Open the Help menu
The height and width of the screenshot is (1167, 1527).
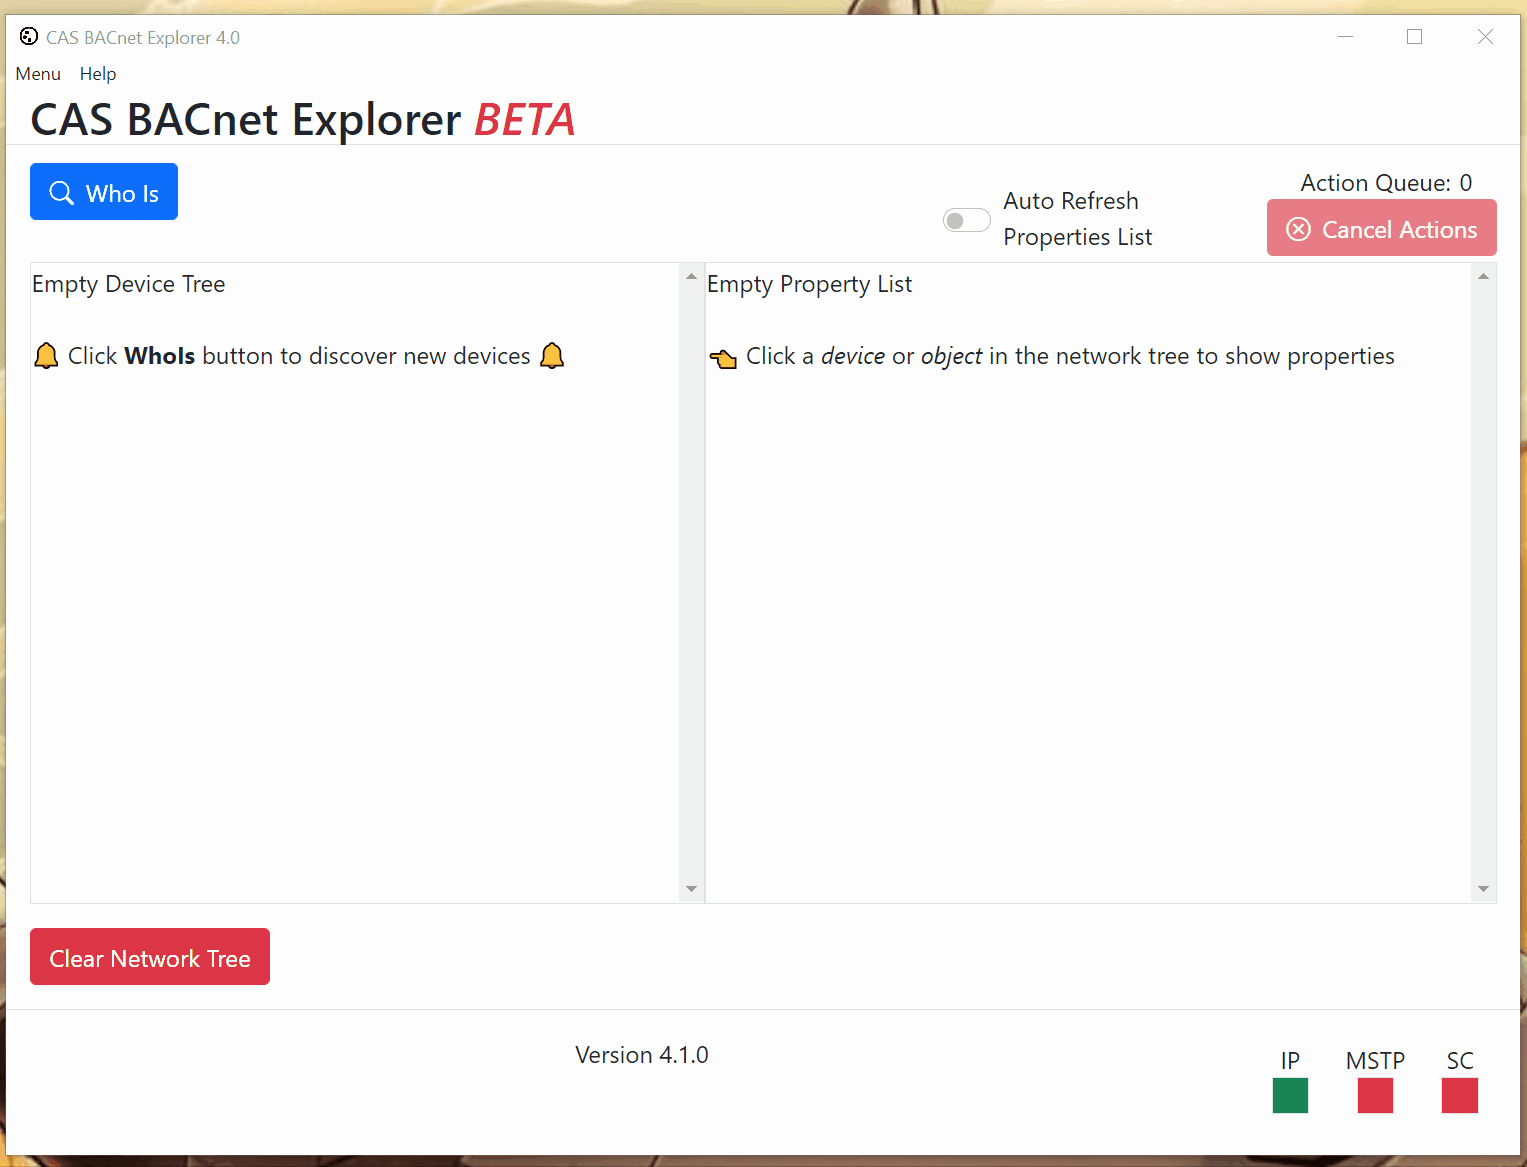(x=98, y=74)
